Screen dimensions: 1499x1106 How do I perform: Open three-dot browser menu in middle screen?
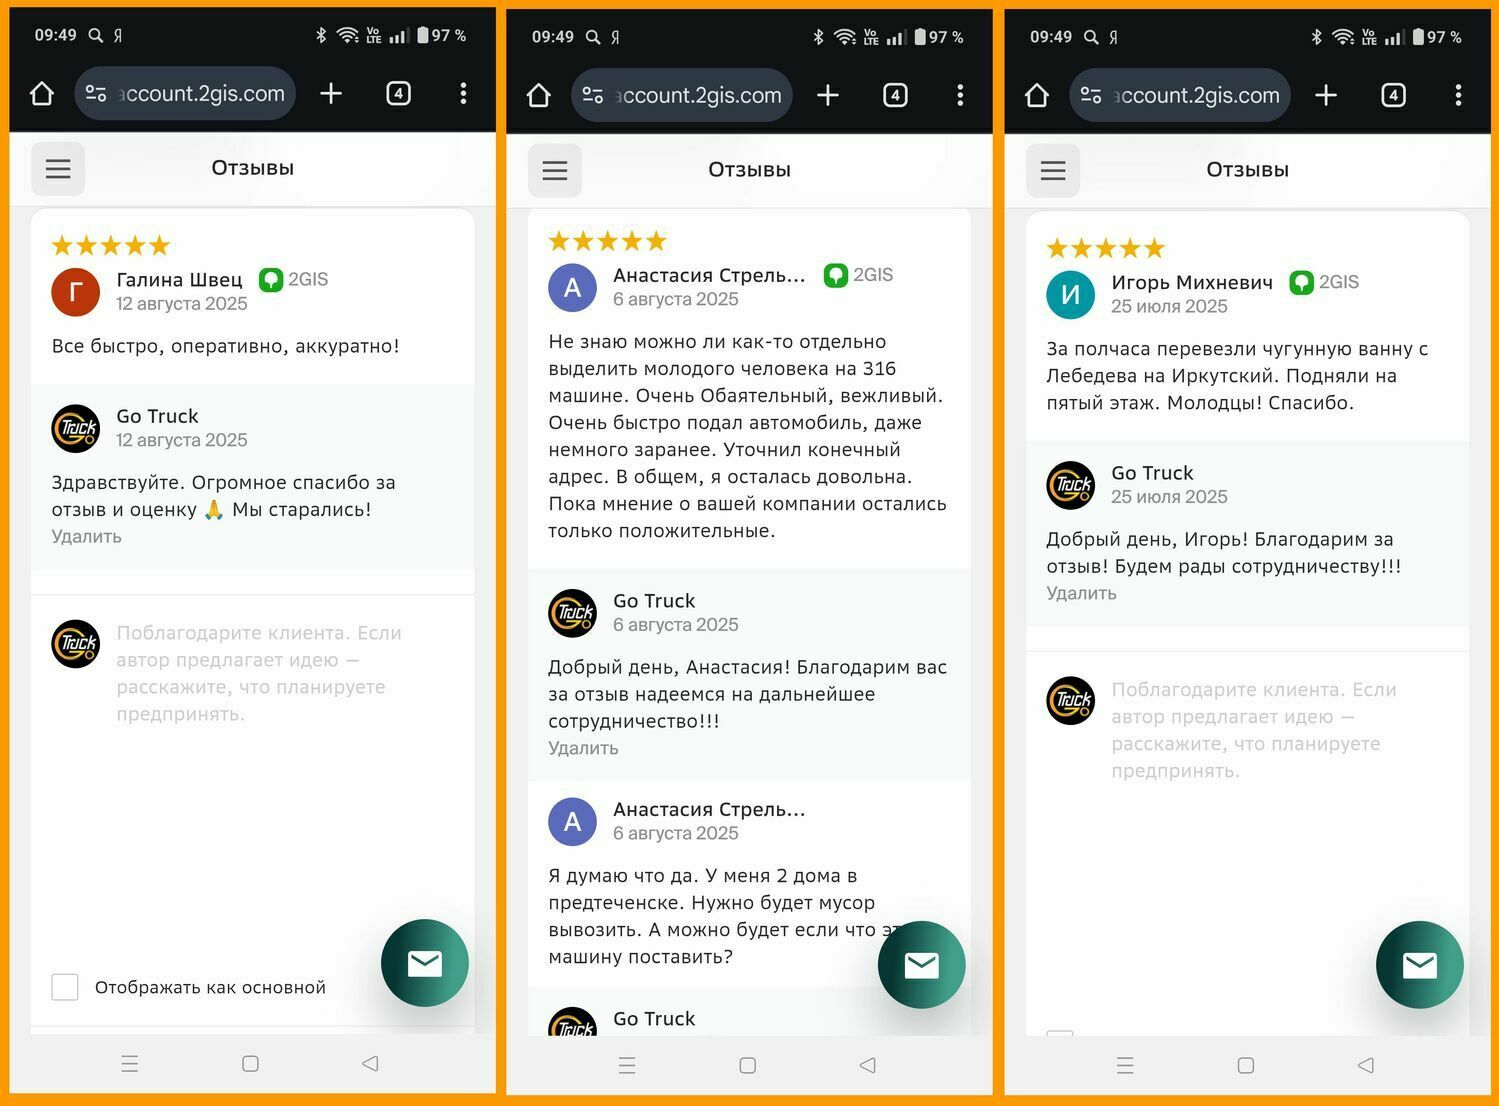[960, 95]
